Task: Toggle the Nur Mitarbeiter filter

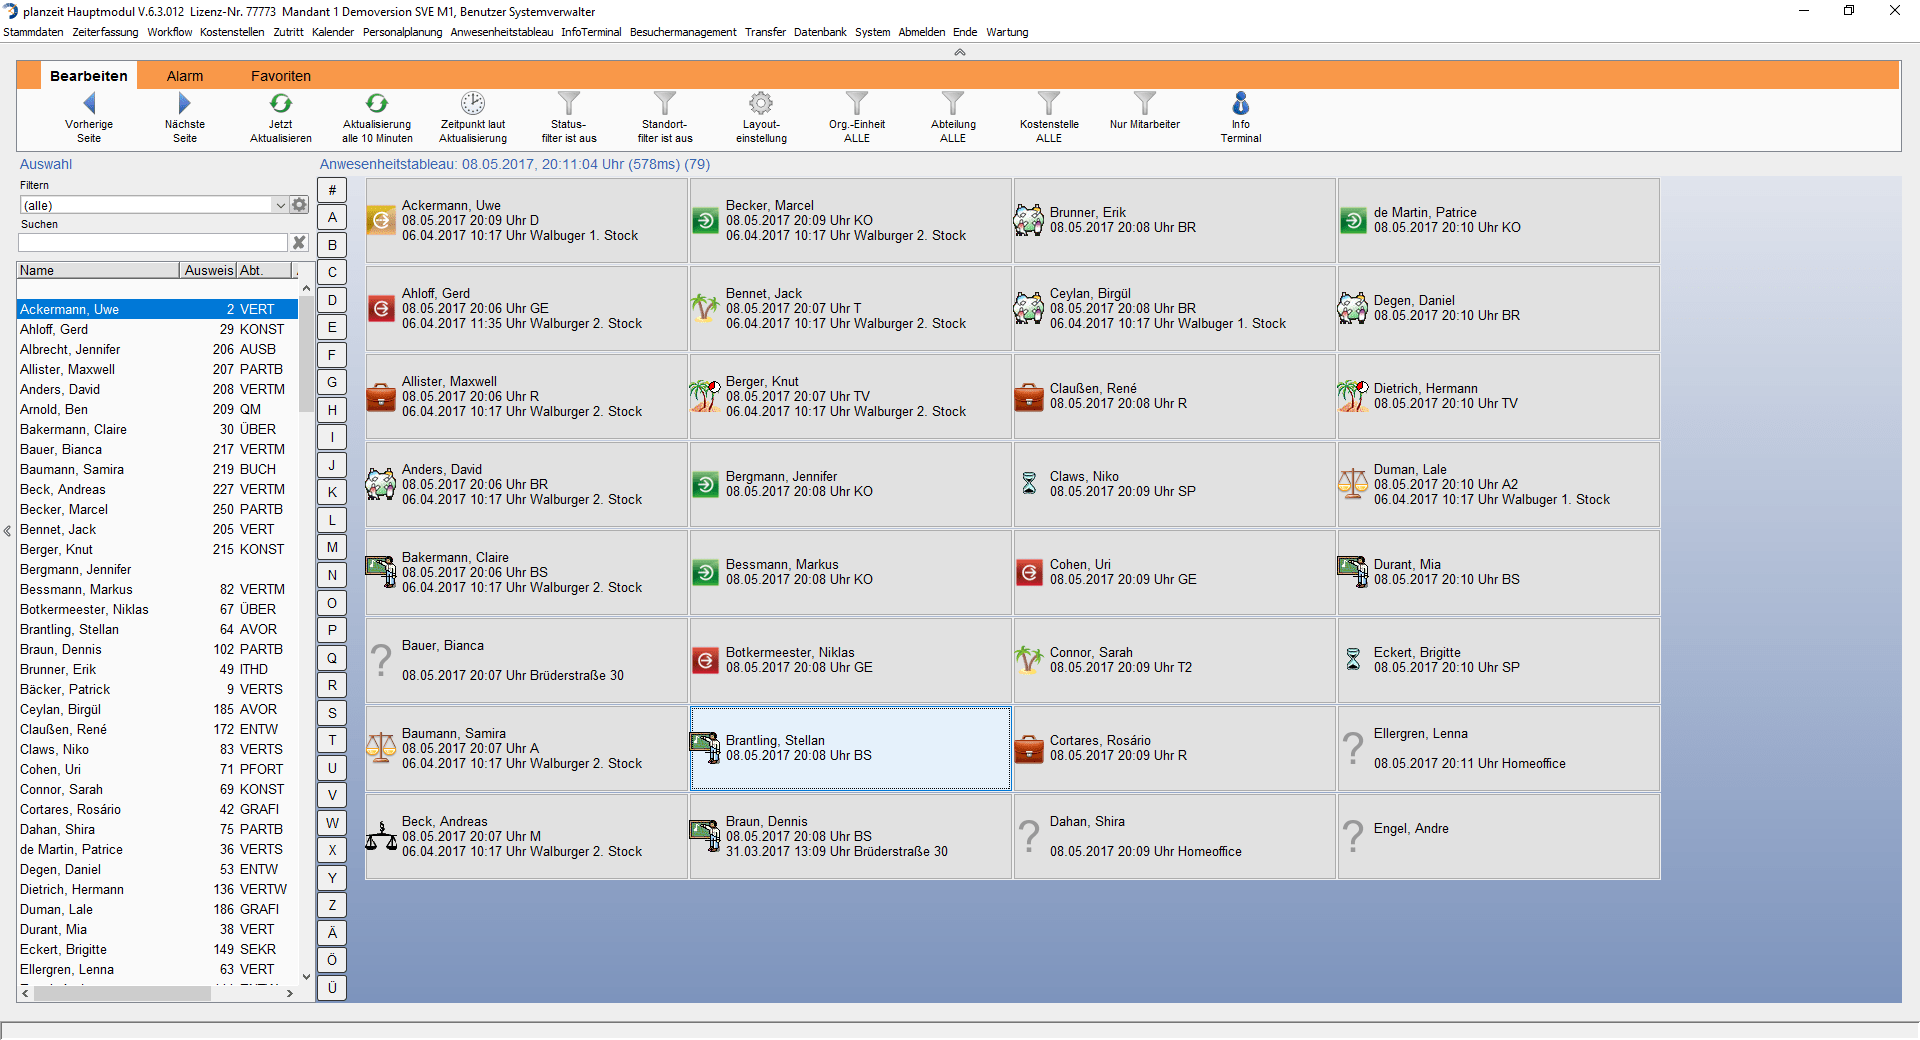Action: pos(1144,104)
